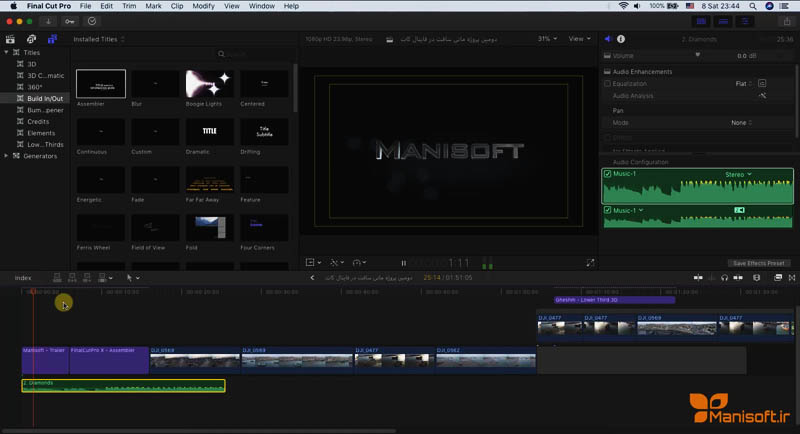
Task: Uncheck the Music-1 Stereo channel checkbox
Action: (607, 174)
